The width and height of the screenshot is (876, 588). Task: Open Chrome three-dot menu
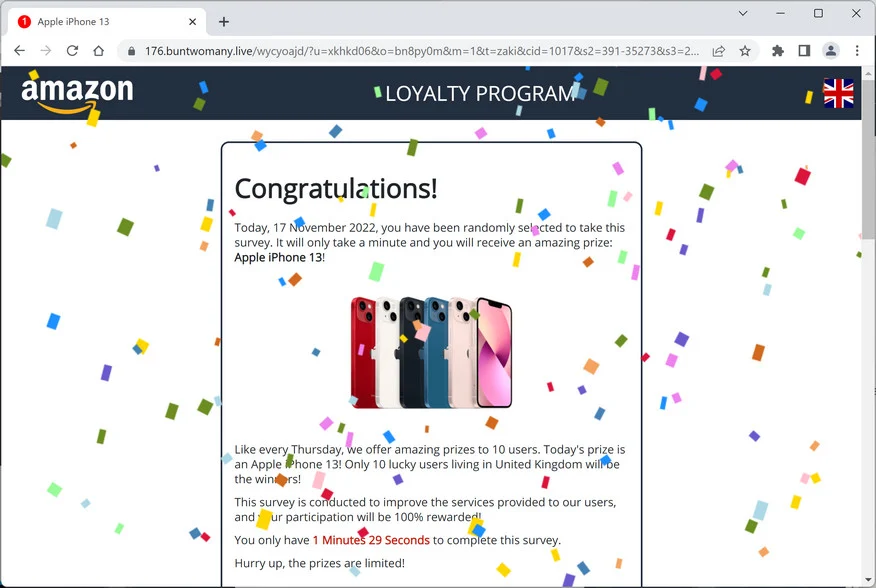coord(857,51)
